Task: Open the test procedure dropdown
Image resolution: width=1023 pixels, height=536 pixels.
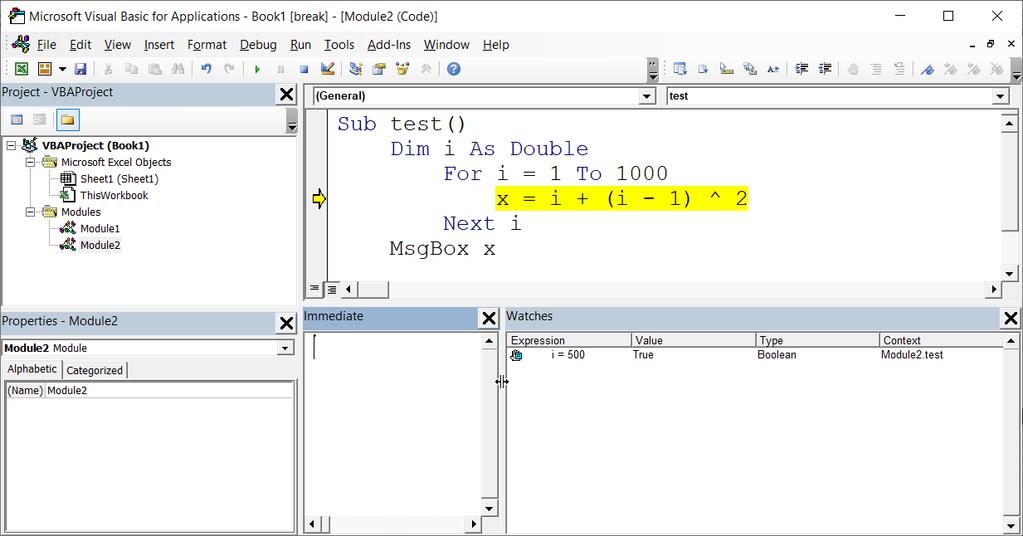Action: [x=1001, y=97]
